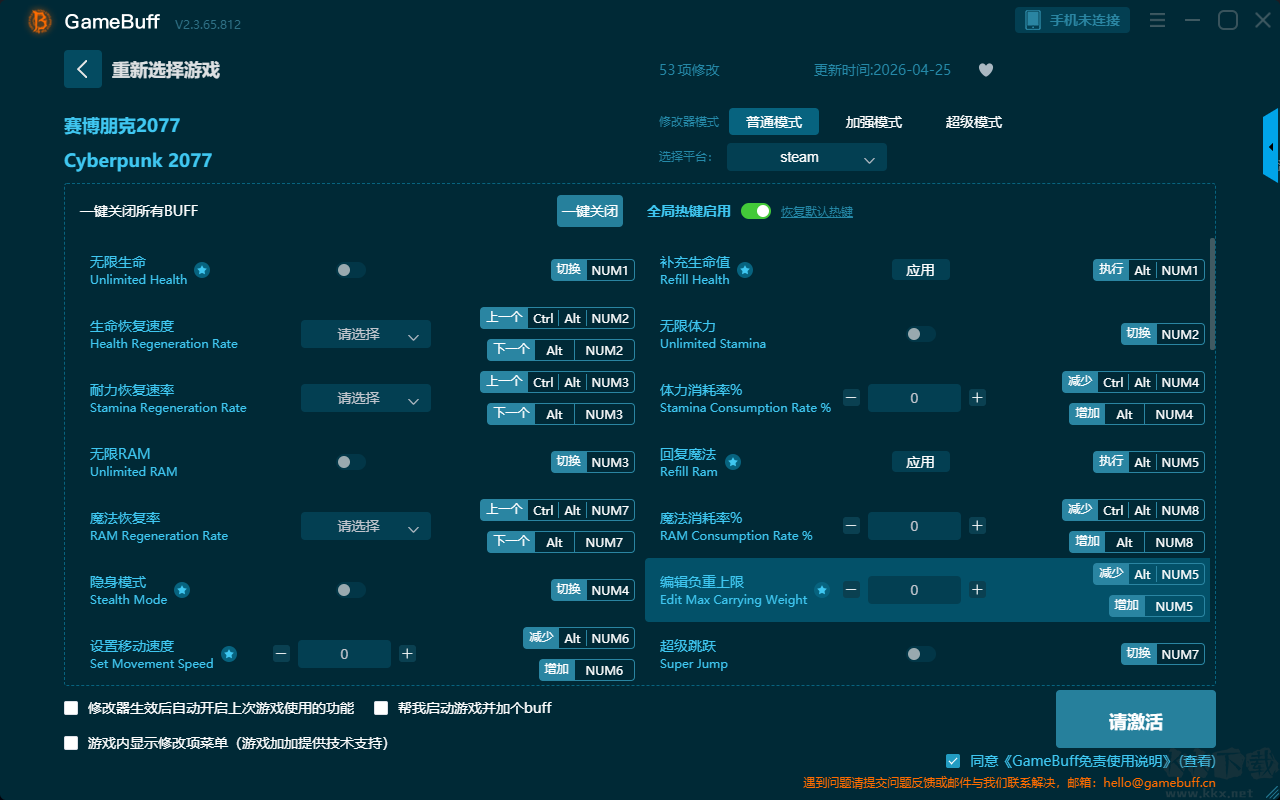The image size is (1280, 800).
Task: Click the Cyberpunk 2077 title text
Action: (x=138, y=161)
